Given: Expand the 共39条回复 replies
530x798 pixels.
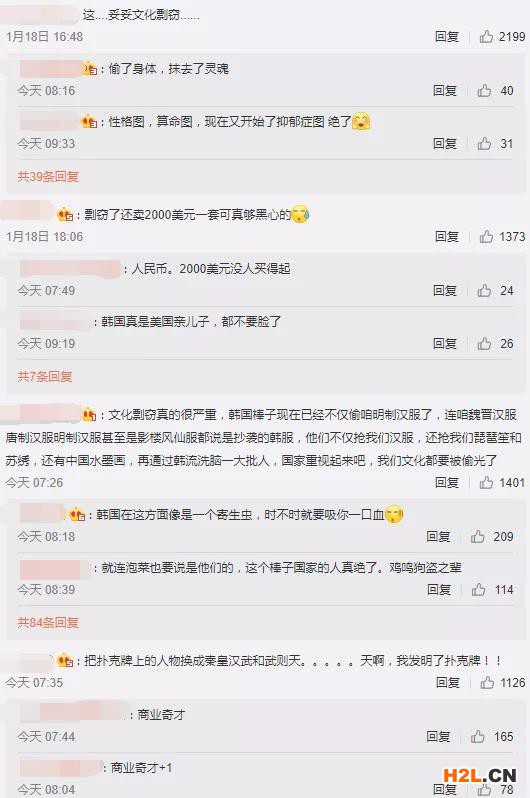Looking at the screenshot, I should coord(48,176).
